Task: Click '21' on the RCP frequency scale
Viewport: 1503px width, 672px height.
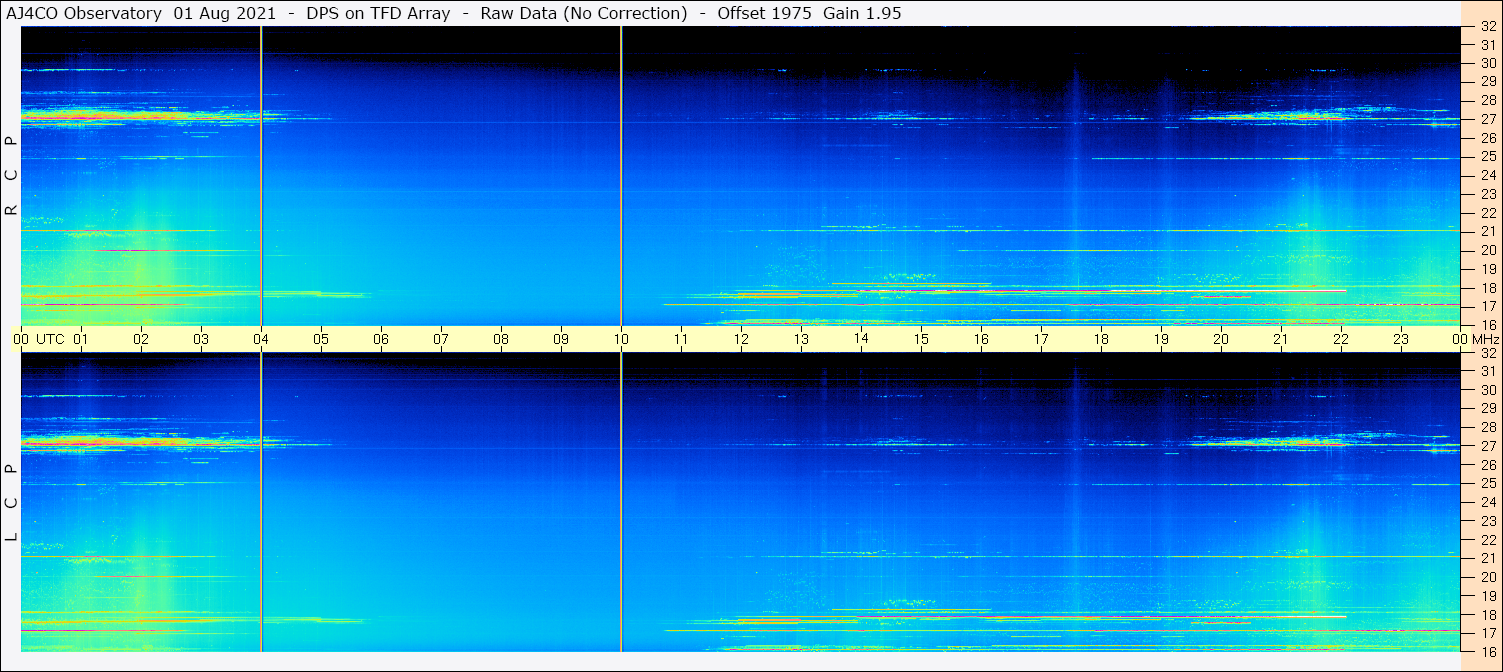Action: click(1487, 231)
